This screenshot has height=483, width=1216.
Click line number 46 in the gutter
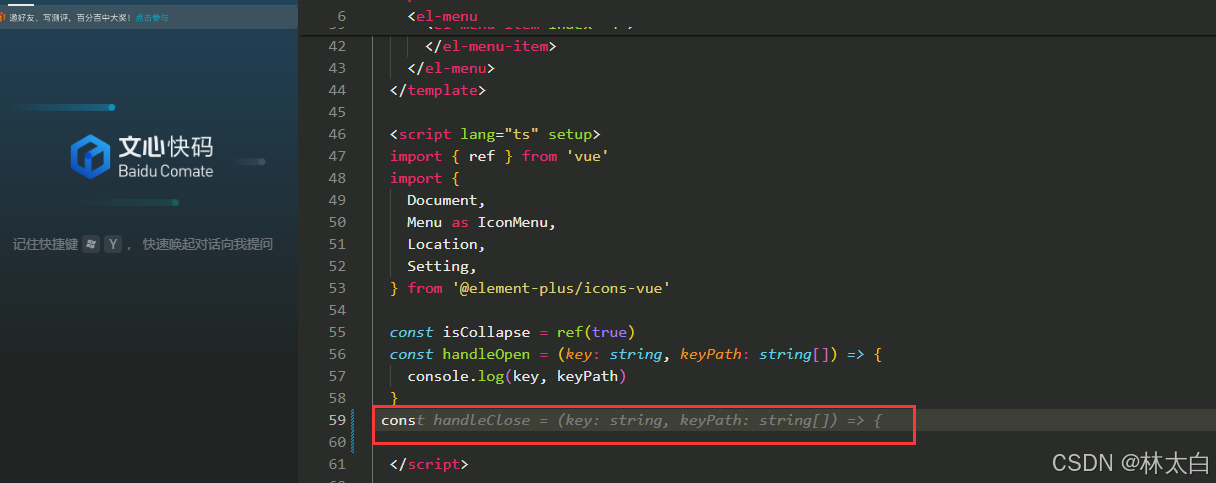(336, 134)
